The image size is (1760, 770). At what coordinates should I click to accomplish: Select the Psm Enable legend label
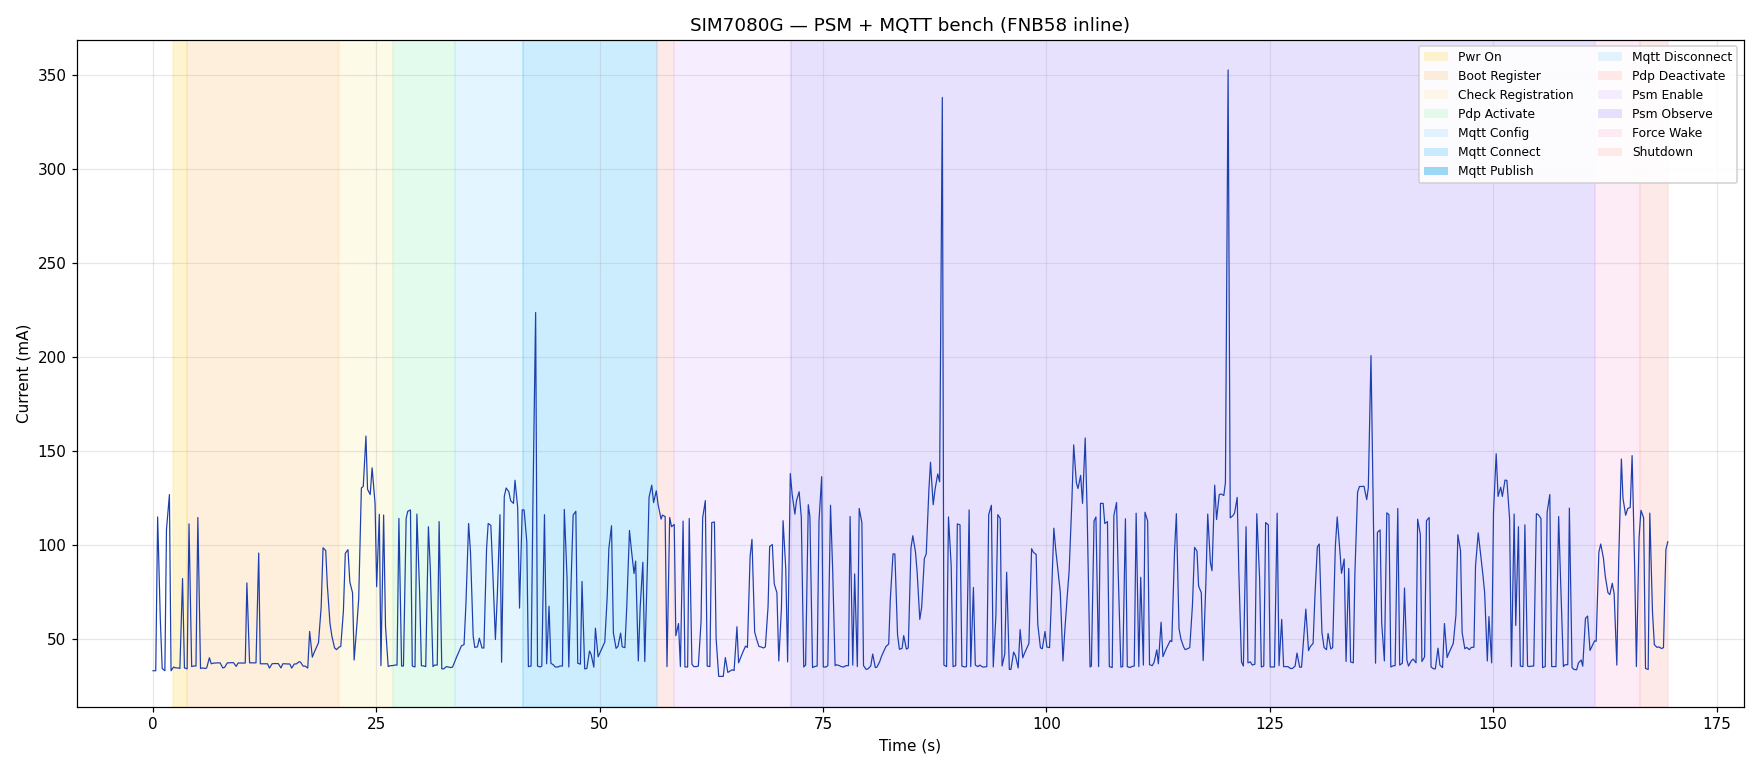pos(1667,95)
